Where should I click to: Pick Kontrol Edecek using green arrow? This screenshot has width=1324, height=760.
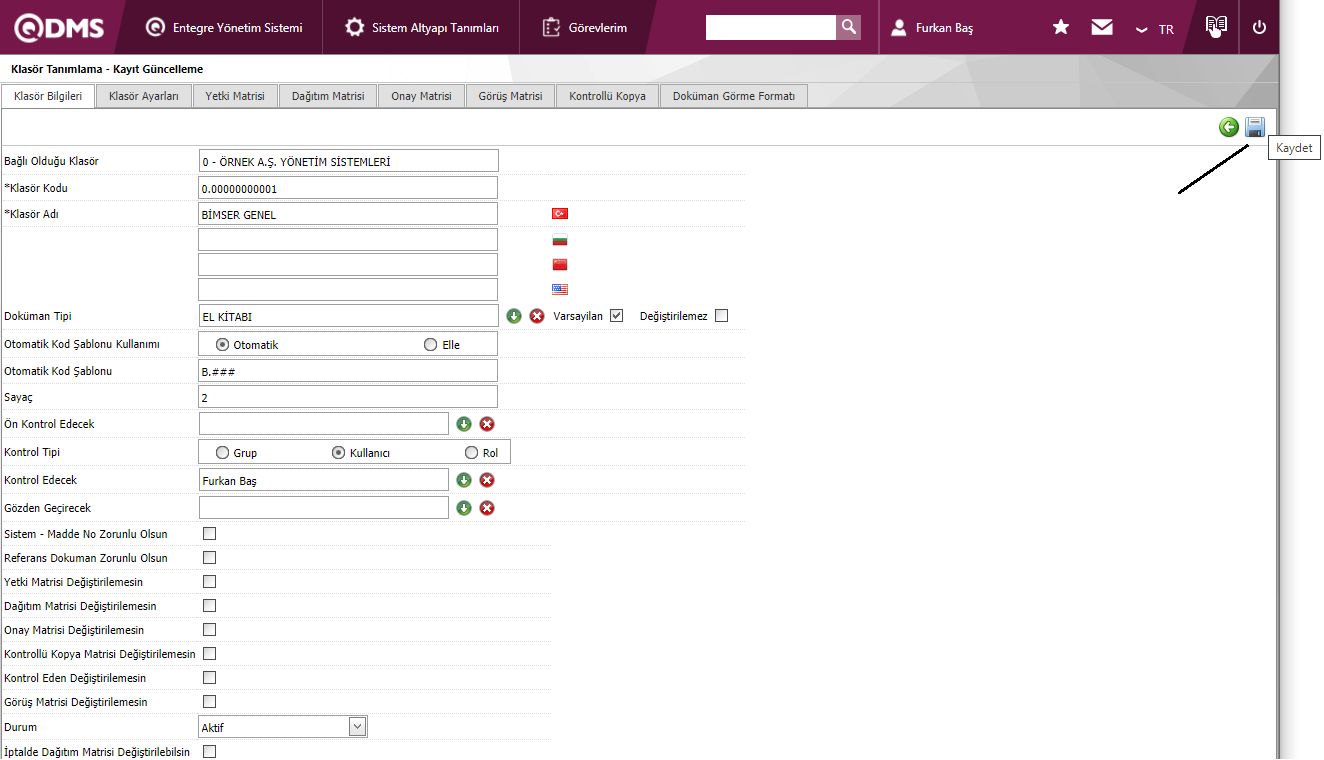[464, 480]
